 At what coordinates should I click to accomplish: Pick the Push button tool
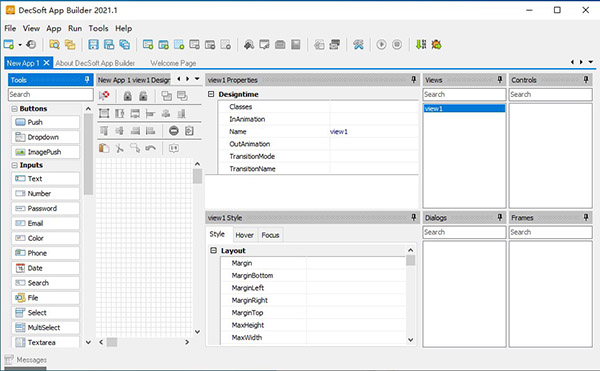[46, 122]
